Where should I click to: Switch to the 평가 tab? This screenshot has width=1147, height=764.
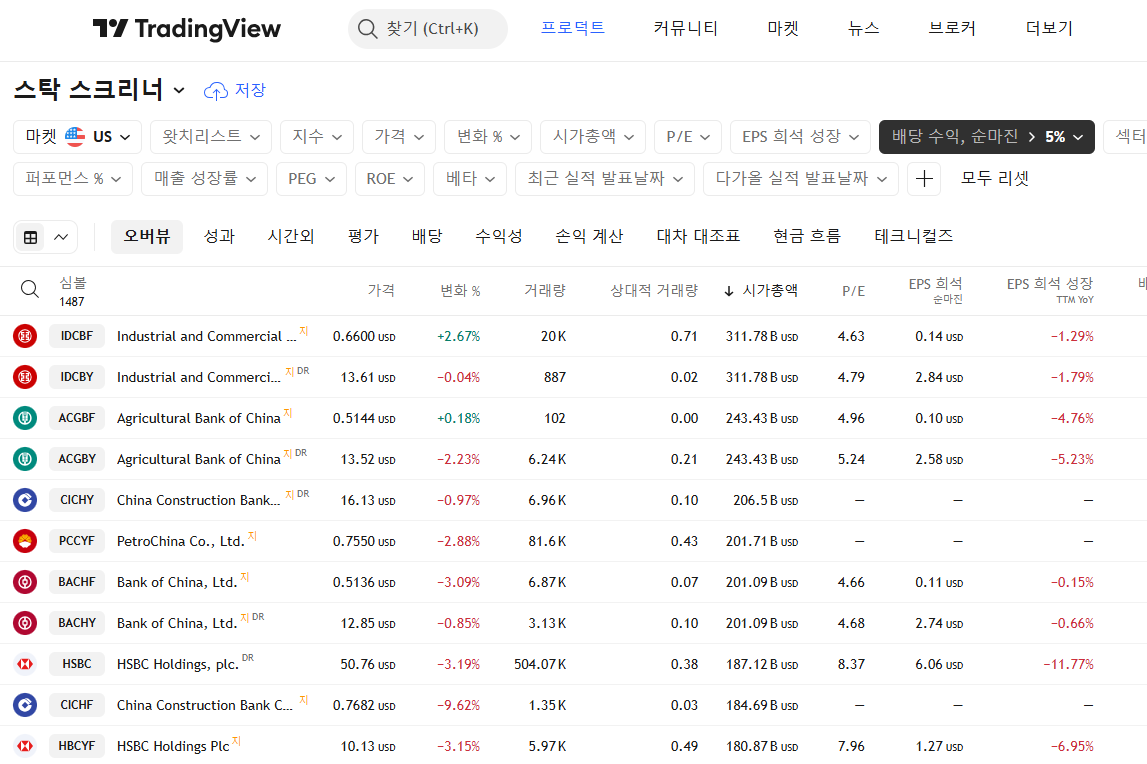pos(363,236)
